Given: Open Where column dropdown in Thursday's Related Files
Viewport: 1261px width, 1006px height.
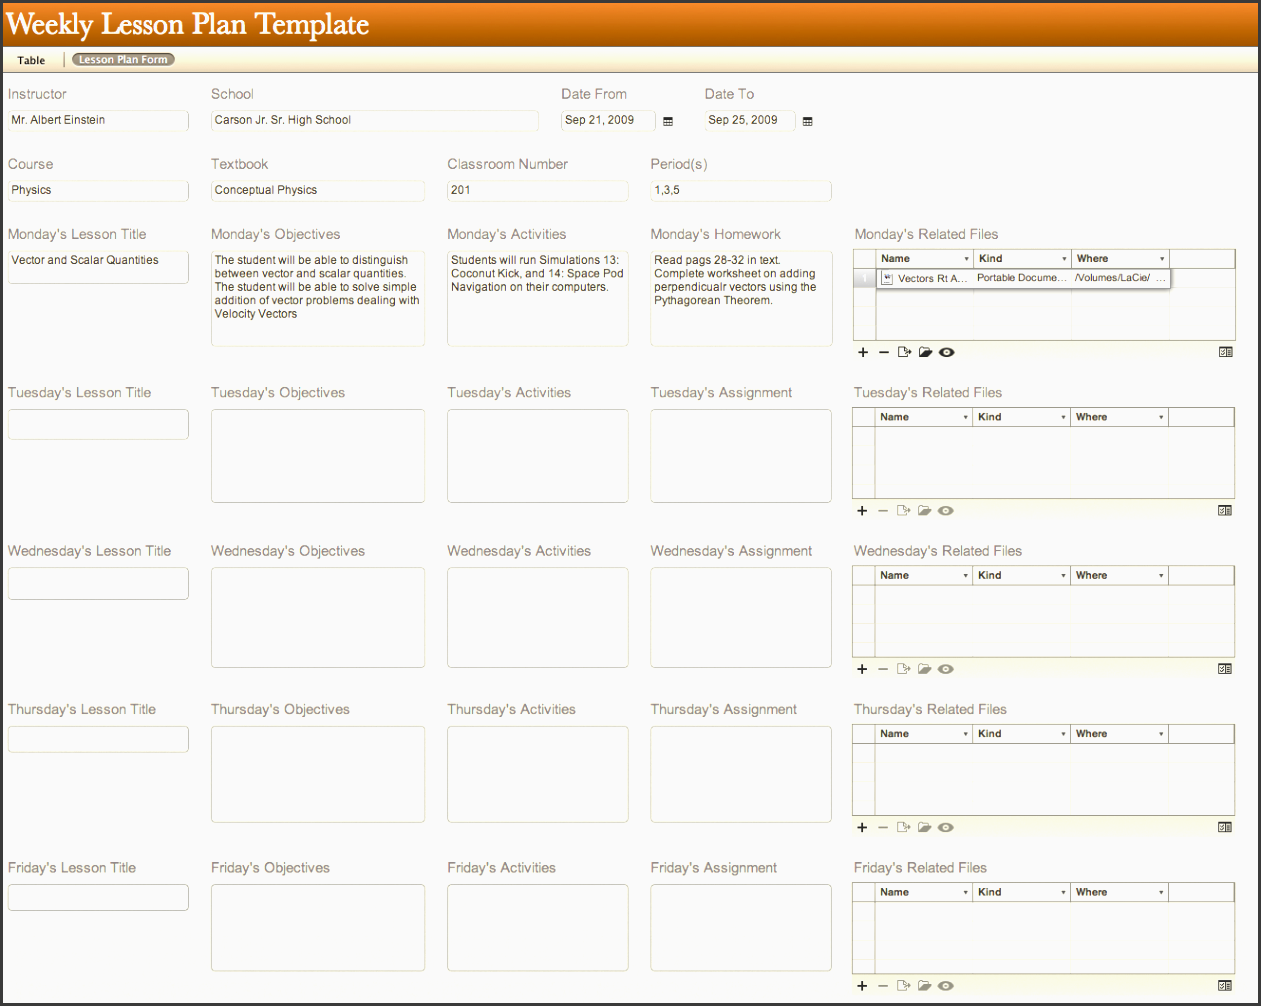Looking at the screenshot, I should click(1161, 734).
